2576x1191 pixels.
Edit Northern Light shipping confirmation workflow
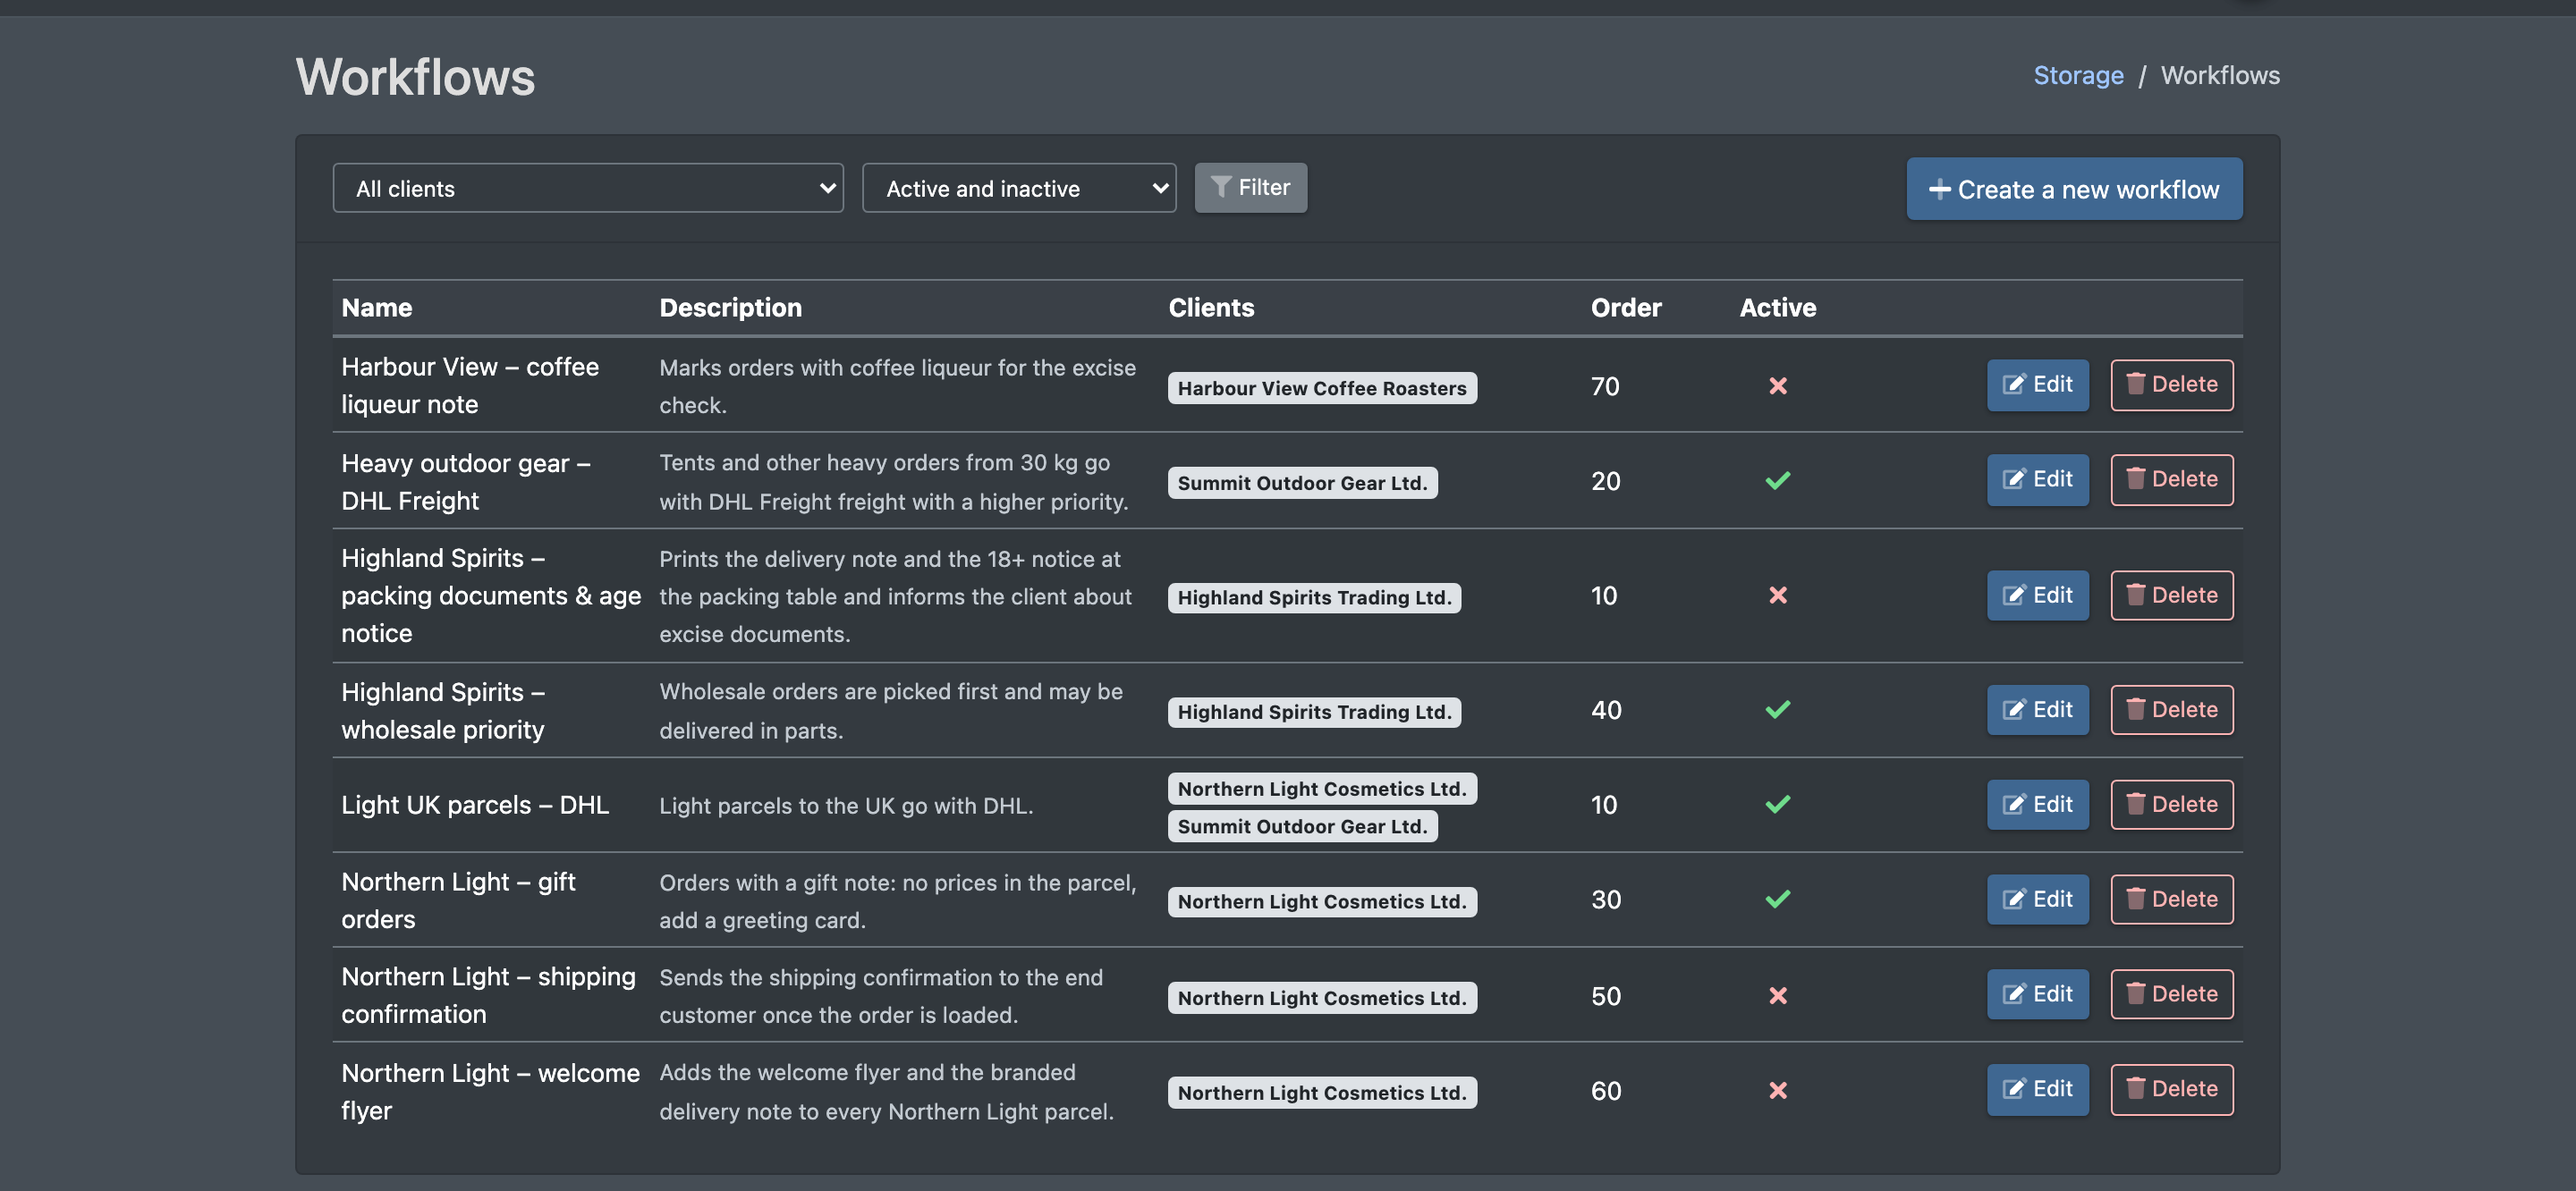(x=2037, y=995)
